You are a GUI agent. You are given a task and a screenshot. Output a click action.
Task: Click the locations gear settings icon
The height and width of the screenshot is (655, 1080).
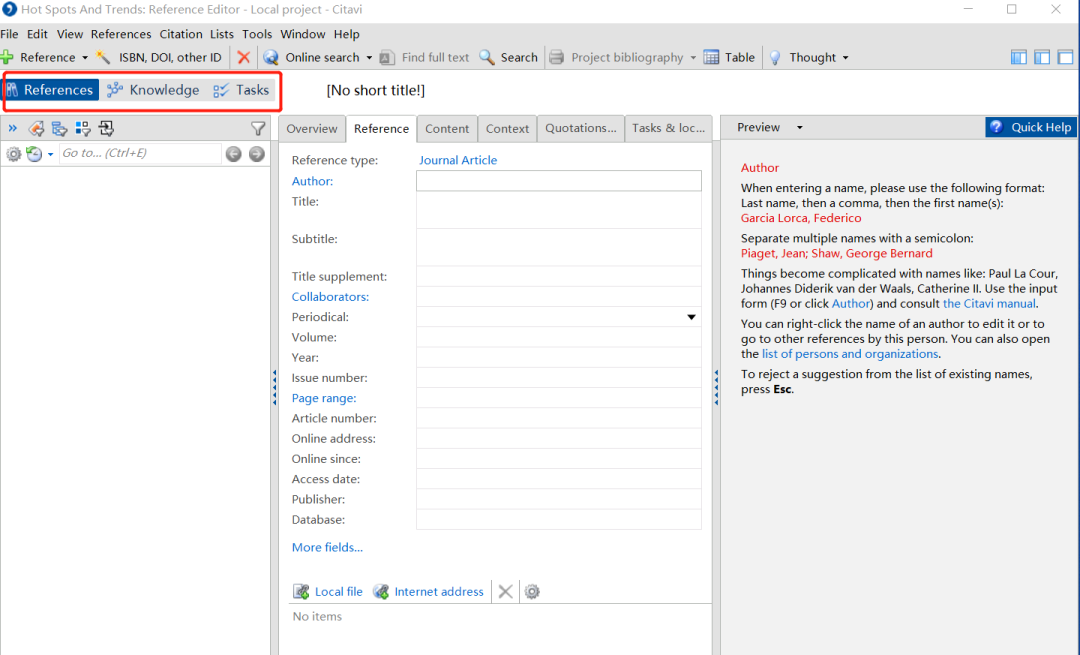[532, 592]
